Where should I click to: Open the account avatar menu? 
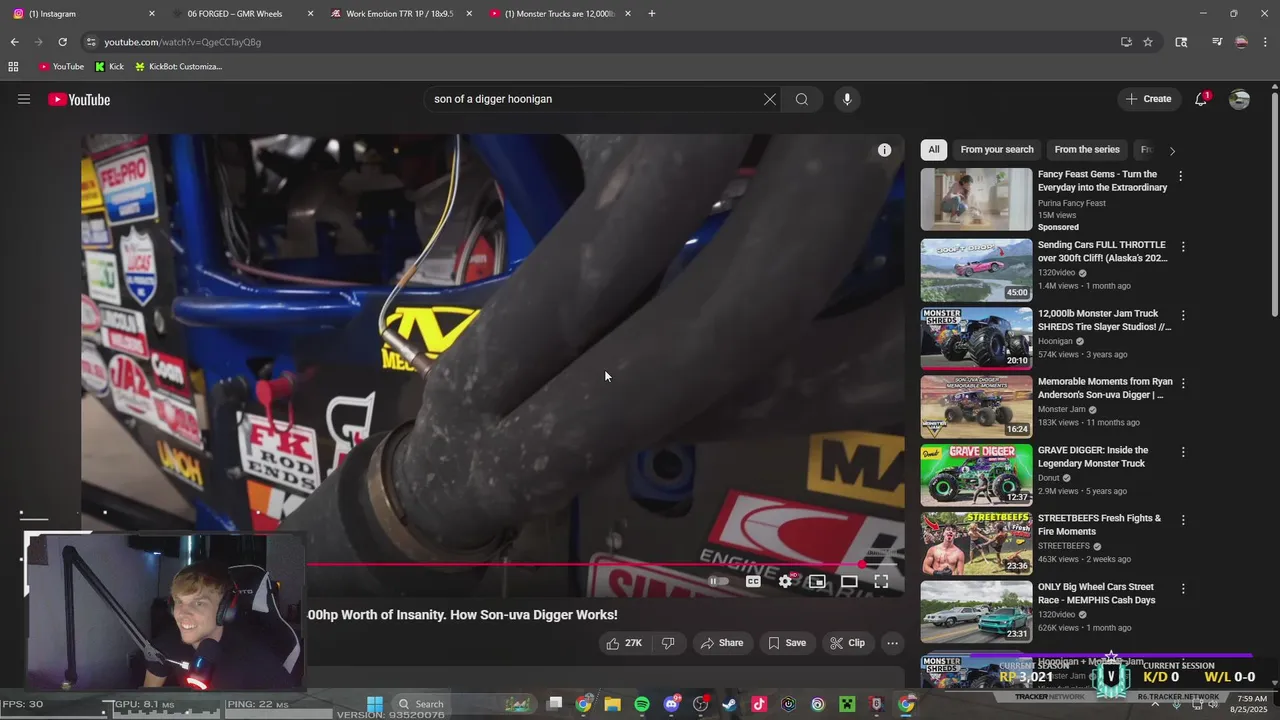tap(1239, 99)
